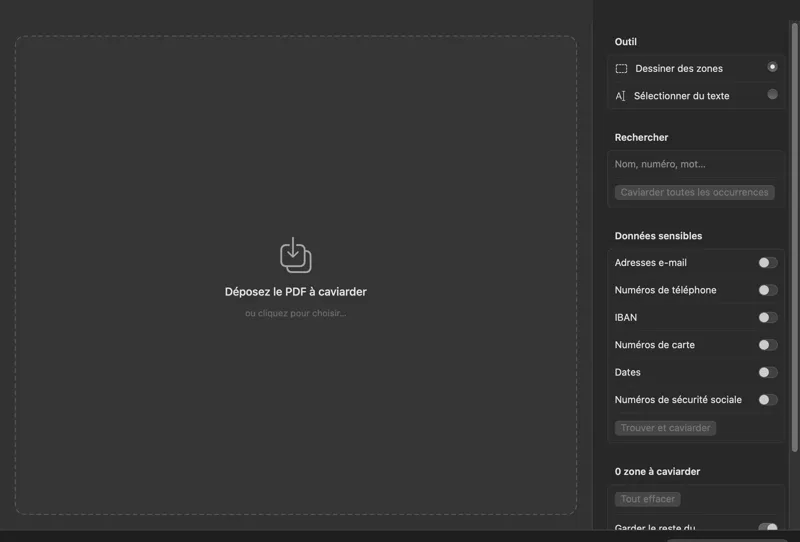The image size is (800, 542).
Task: Click ou cliquez pour choisir link
Action: pyautogui.click(x=295, y=313)
